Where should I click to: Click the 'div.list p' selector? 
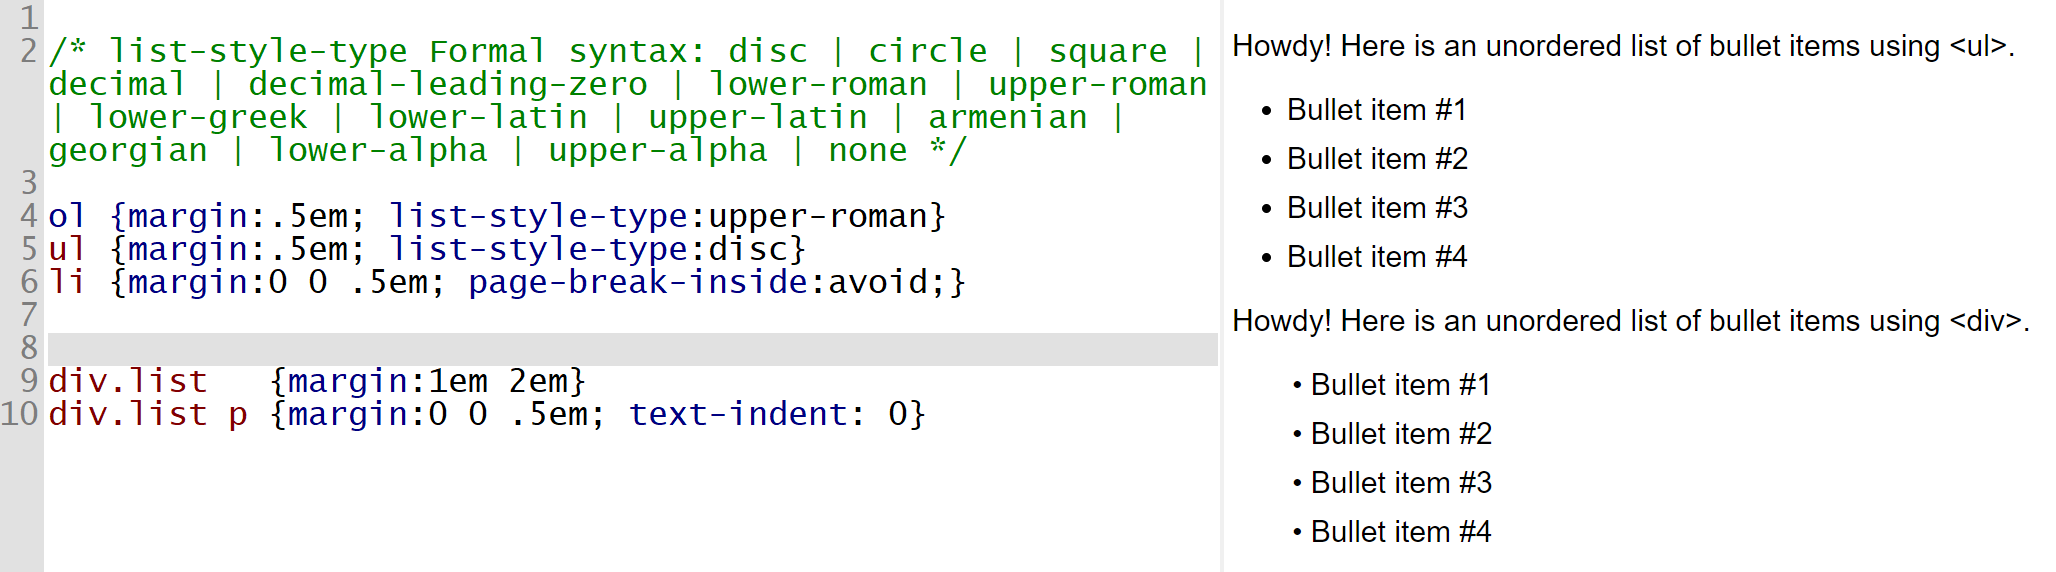(x=148, y=414)
